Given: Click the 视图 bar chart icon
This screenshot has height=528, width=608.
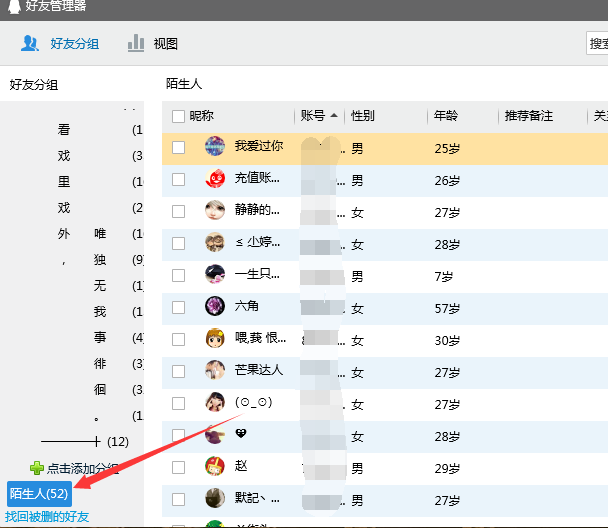Looking at the screenshot, I should click(x=136, y=43).
